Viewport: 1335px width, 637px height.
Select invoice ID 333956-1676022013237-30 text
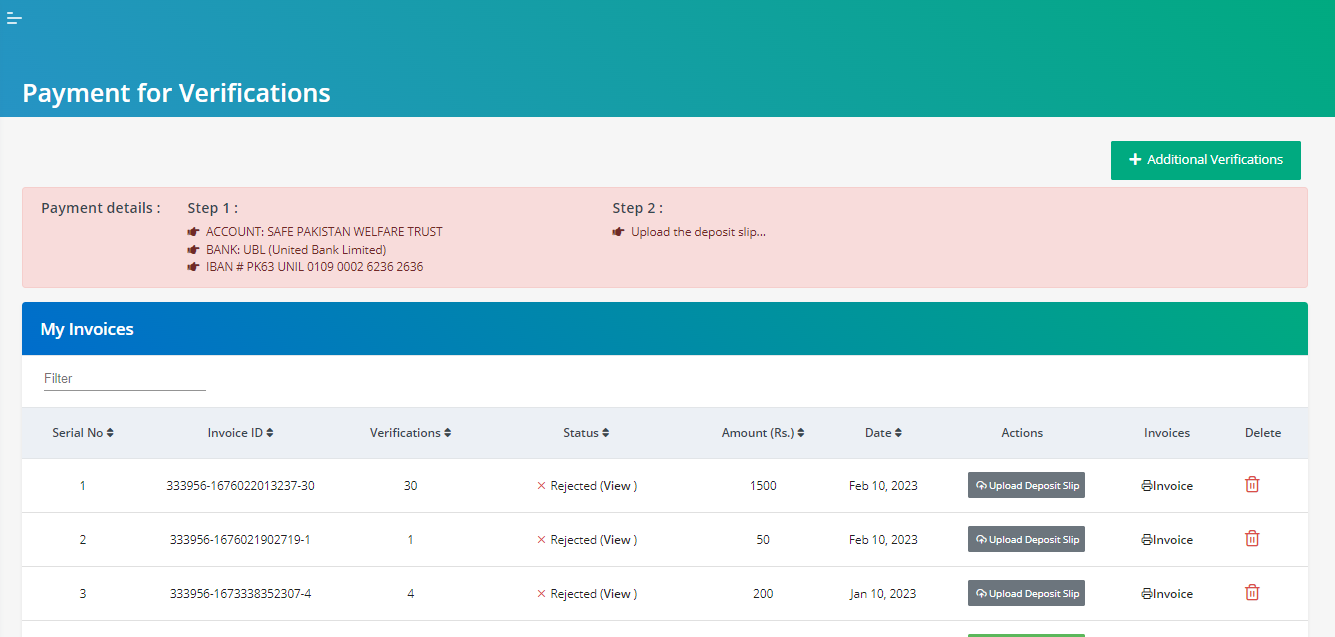[x=241, y=486]
